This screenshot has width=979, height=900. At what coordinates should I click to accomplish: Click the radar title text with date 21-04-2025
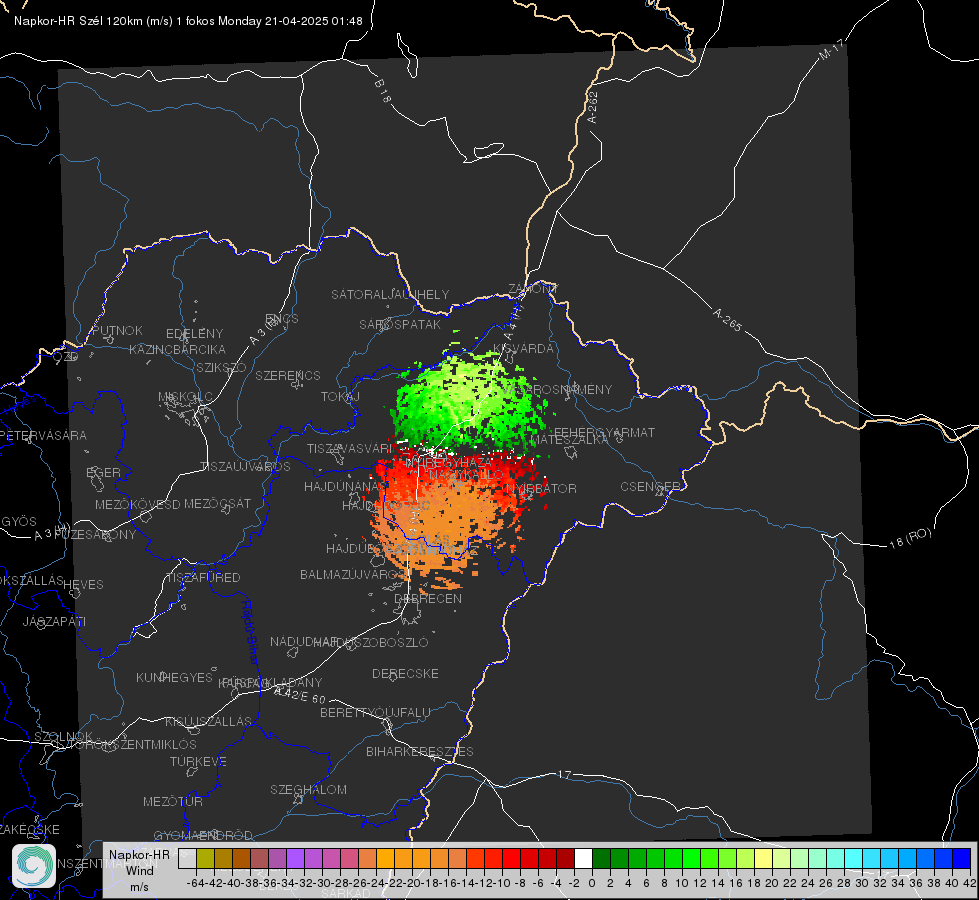coord(188,21)
